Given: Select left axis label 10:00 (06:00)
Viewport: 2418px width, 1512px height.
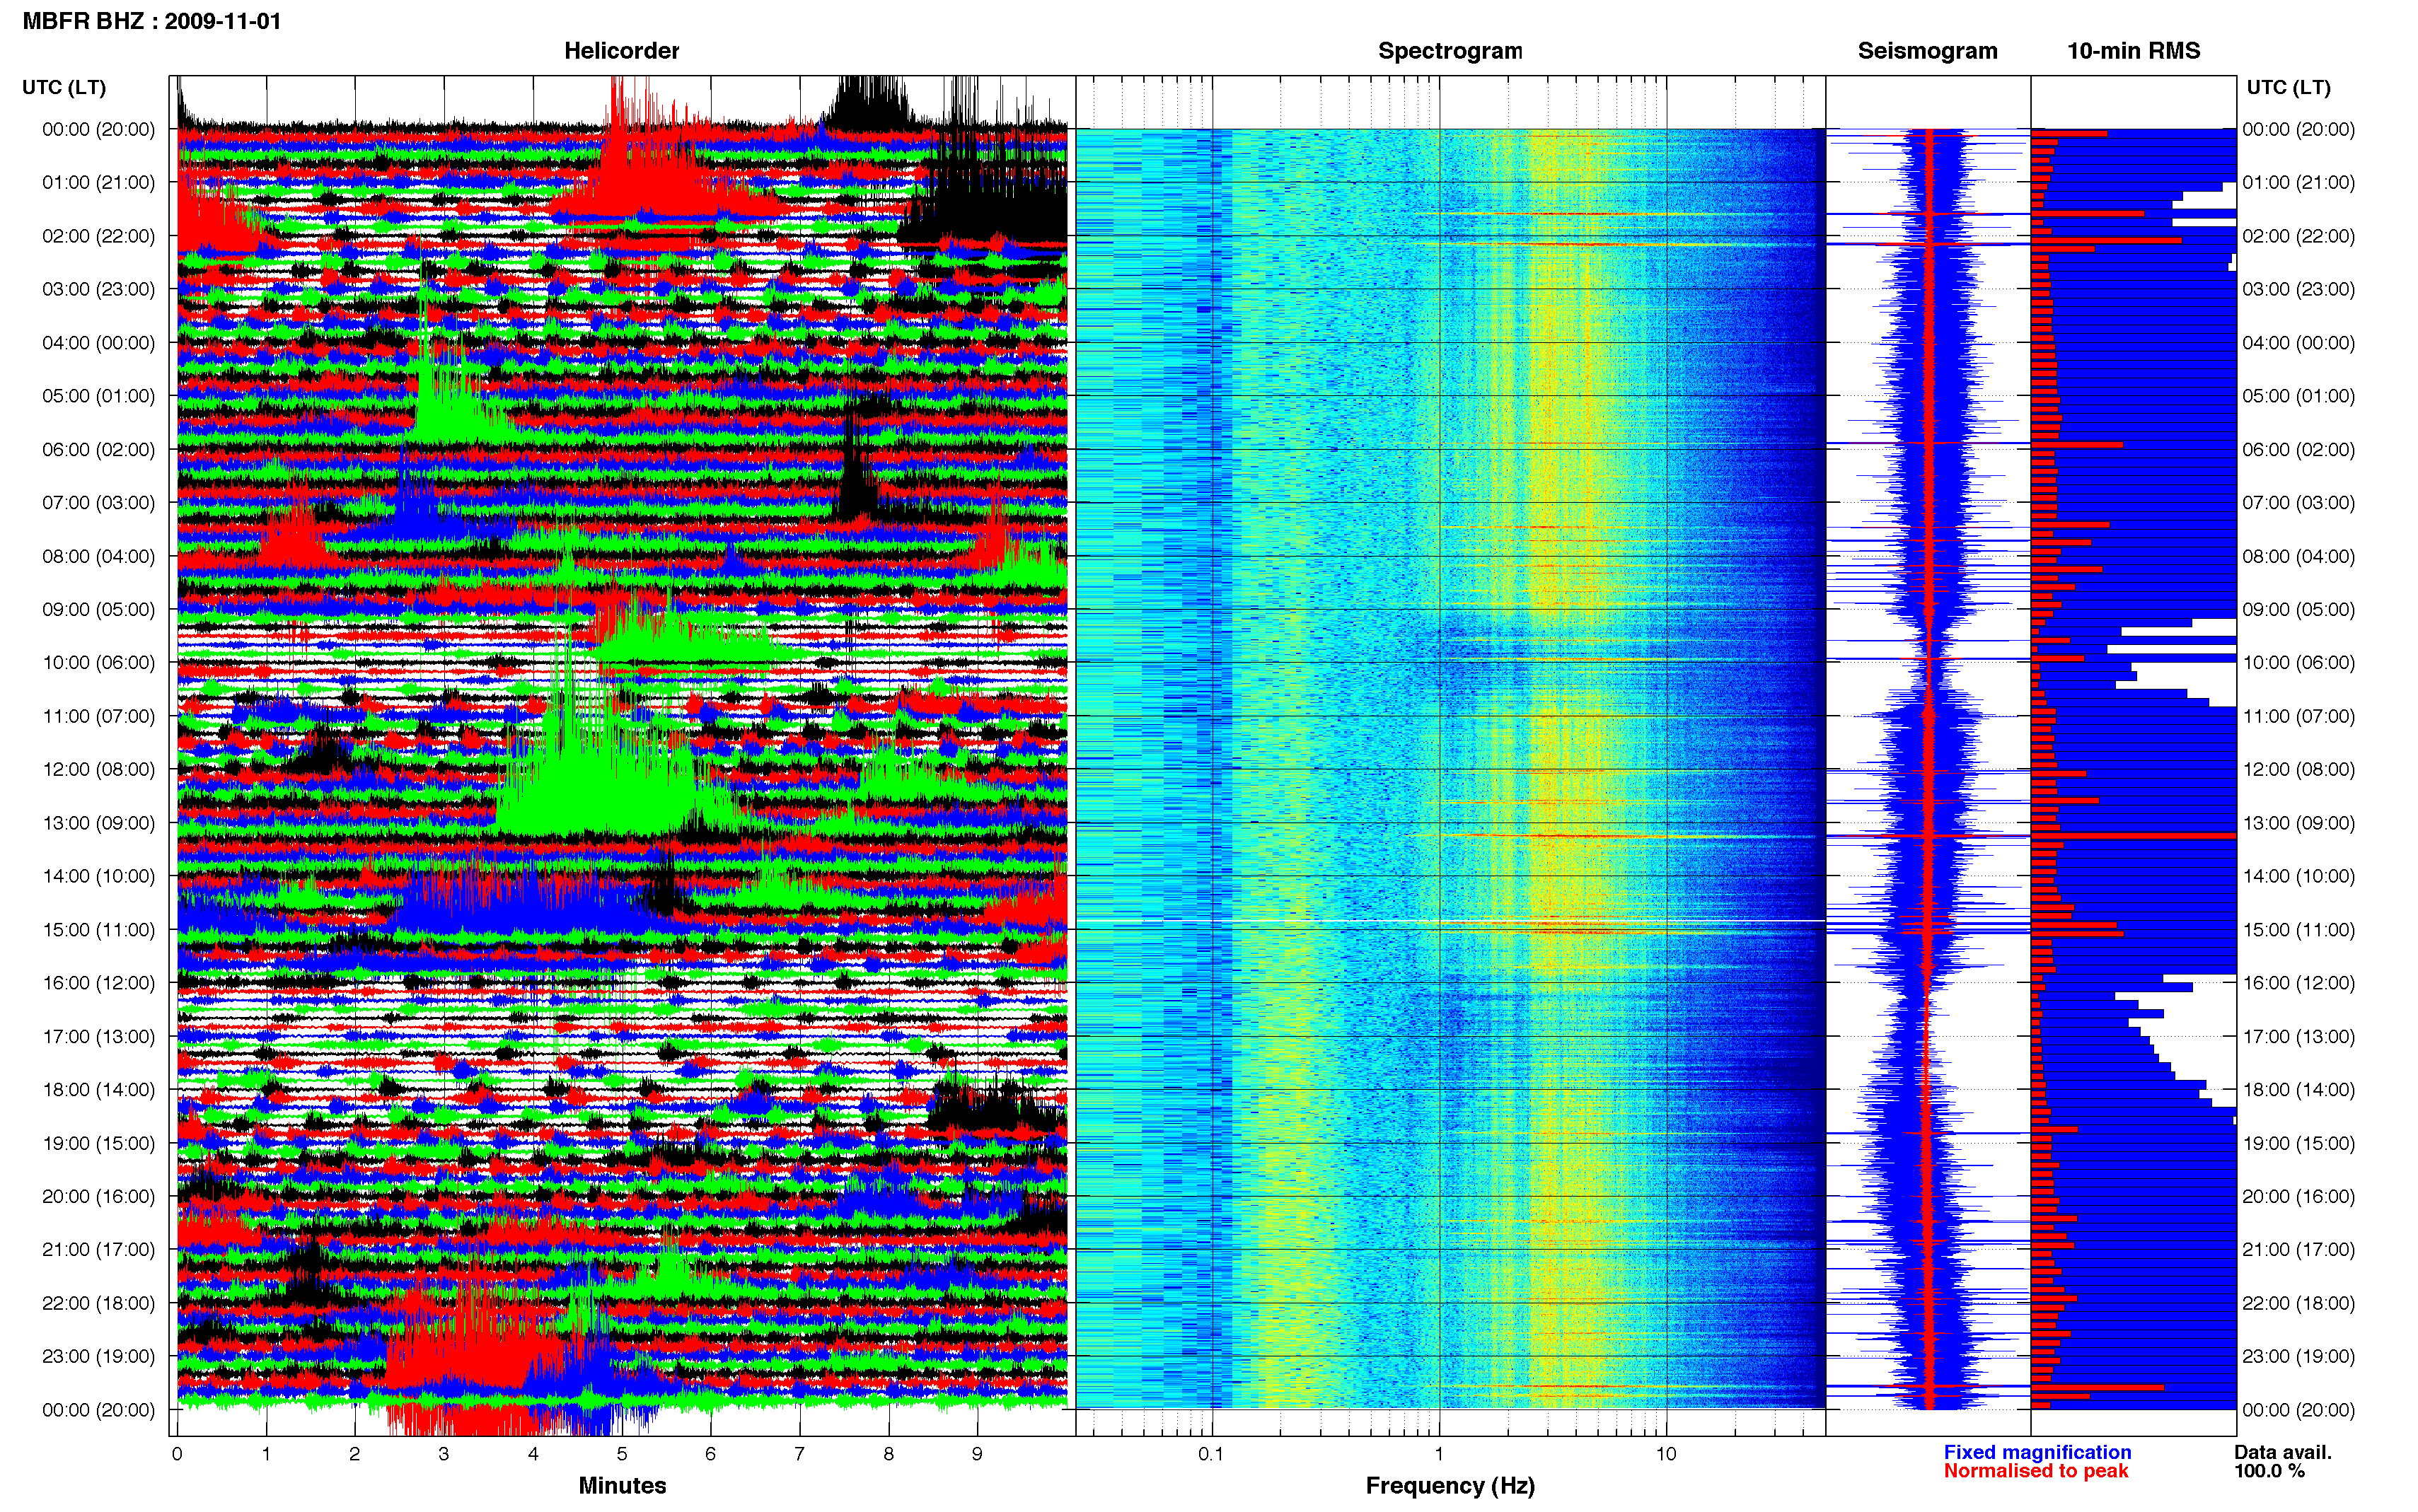Looking at the screenshot, I should point(98,662).
